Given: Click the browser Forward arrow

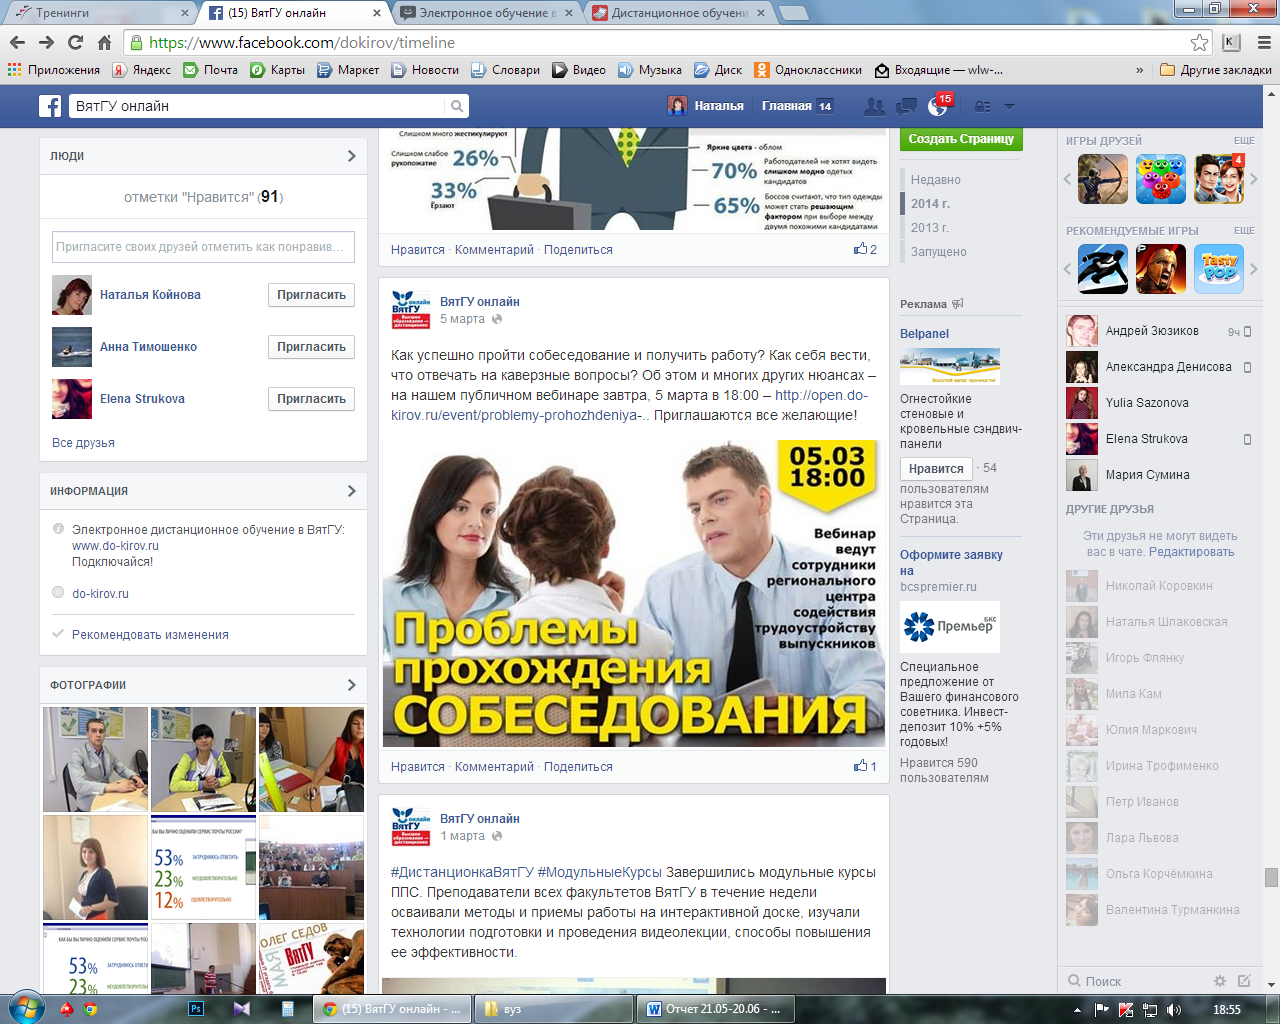Looking at the screenshot, I should click(46, 42).
